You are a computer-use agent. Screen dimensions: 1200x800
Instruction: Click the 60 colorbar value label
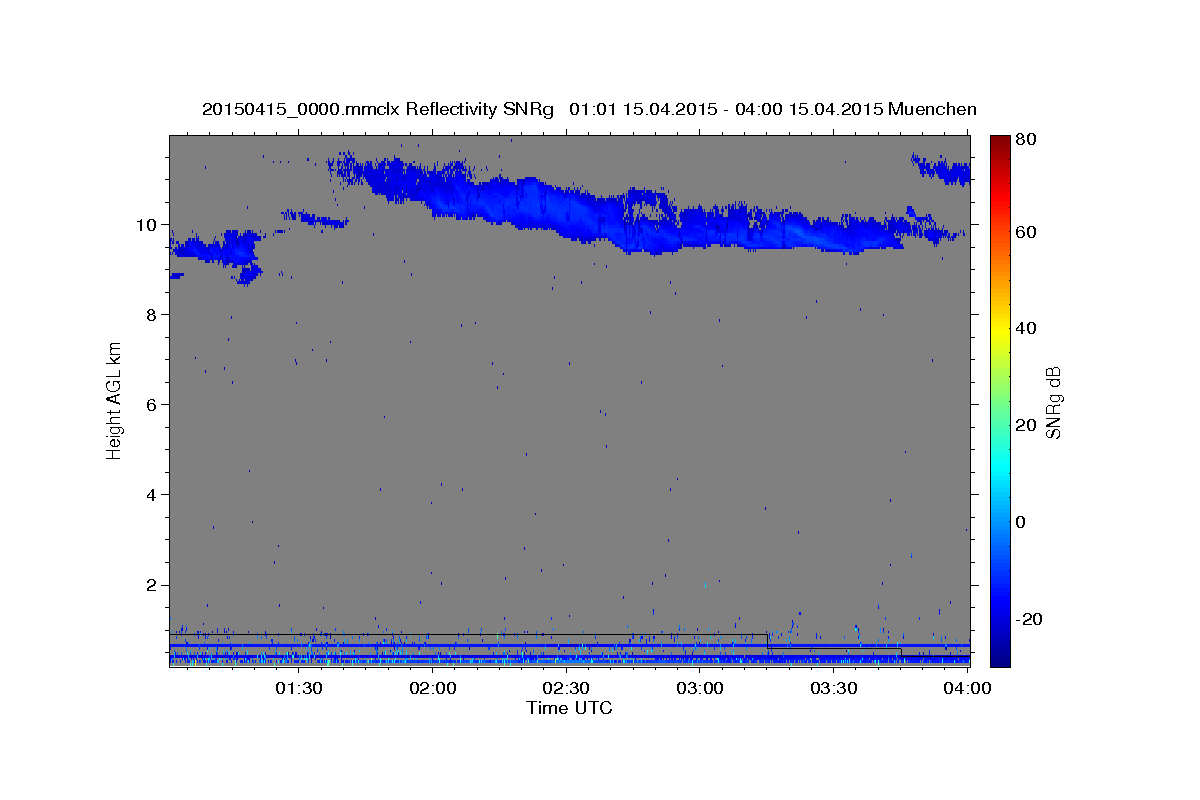(1026, 232)
